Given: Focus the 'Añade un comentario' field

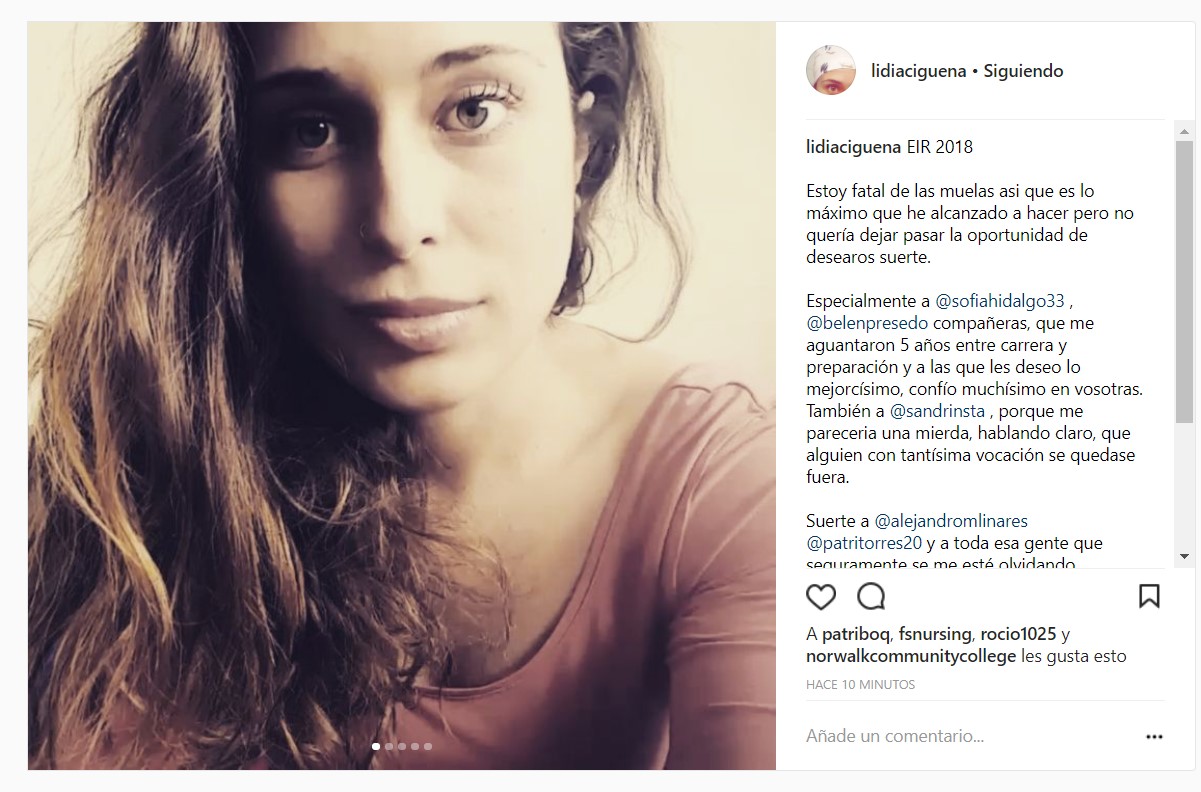Looking at the screenshot, I should pos(970,737).
